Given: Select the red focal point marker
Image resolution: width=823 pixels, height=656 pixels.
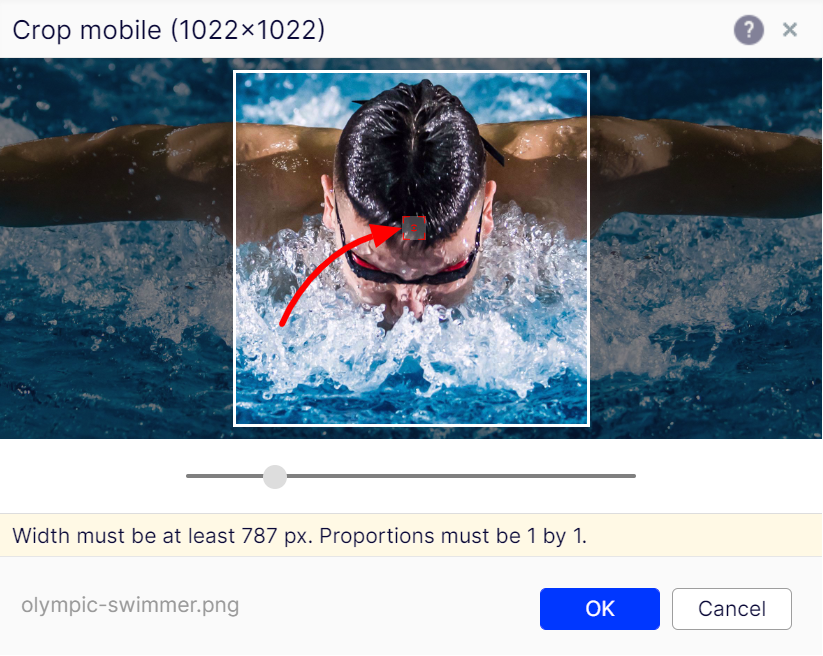Looking at the screenshot, I should coord(414,228).
